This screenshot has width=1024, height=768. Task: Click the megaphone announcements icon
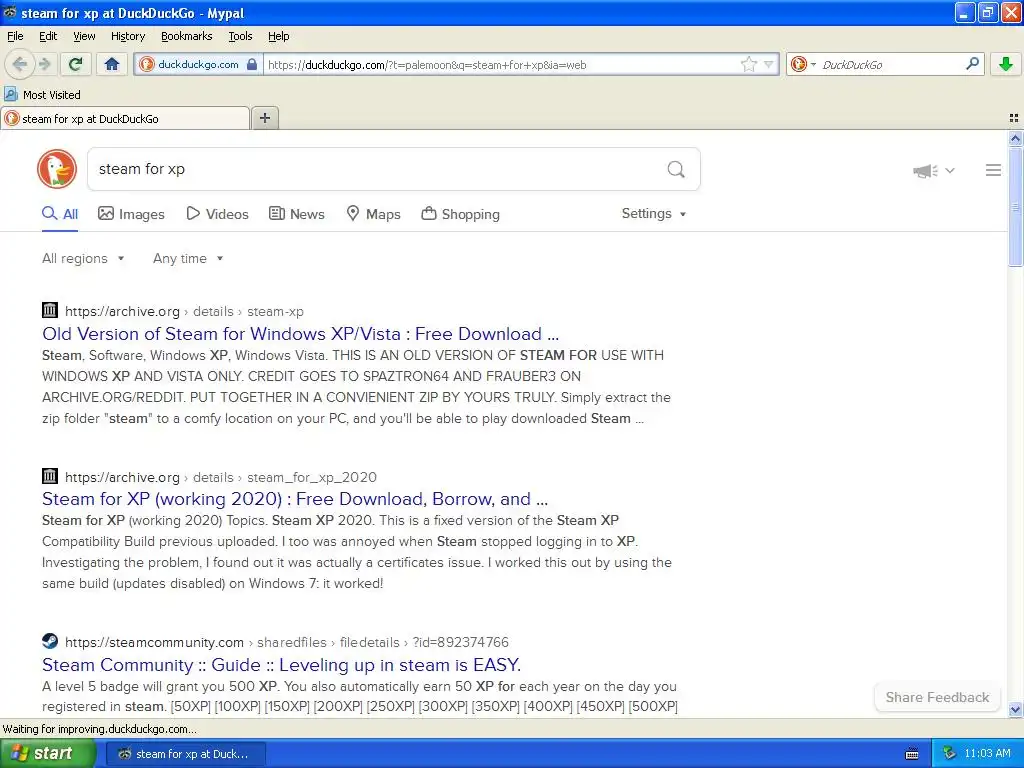coord(925,171)
